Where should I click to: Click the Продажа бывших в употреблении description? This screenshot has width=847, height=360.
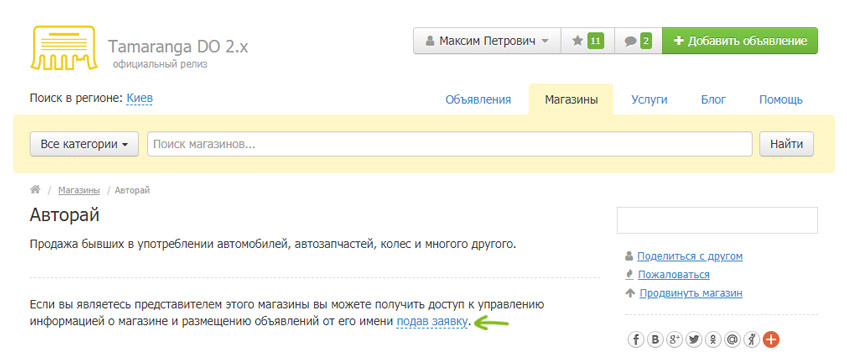coord(273,243)
